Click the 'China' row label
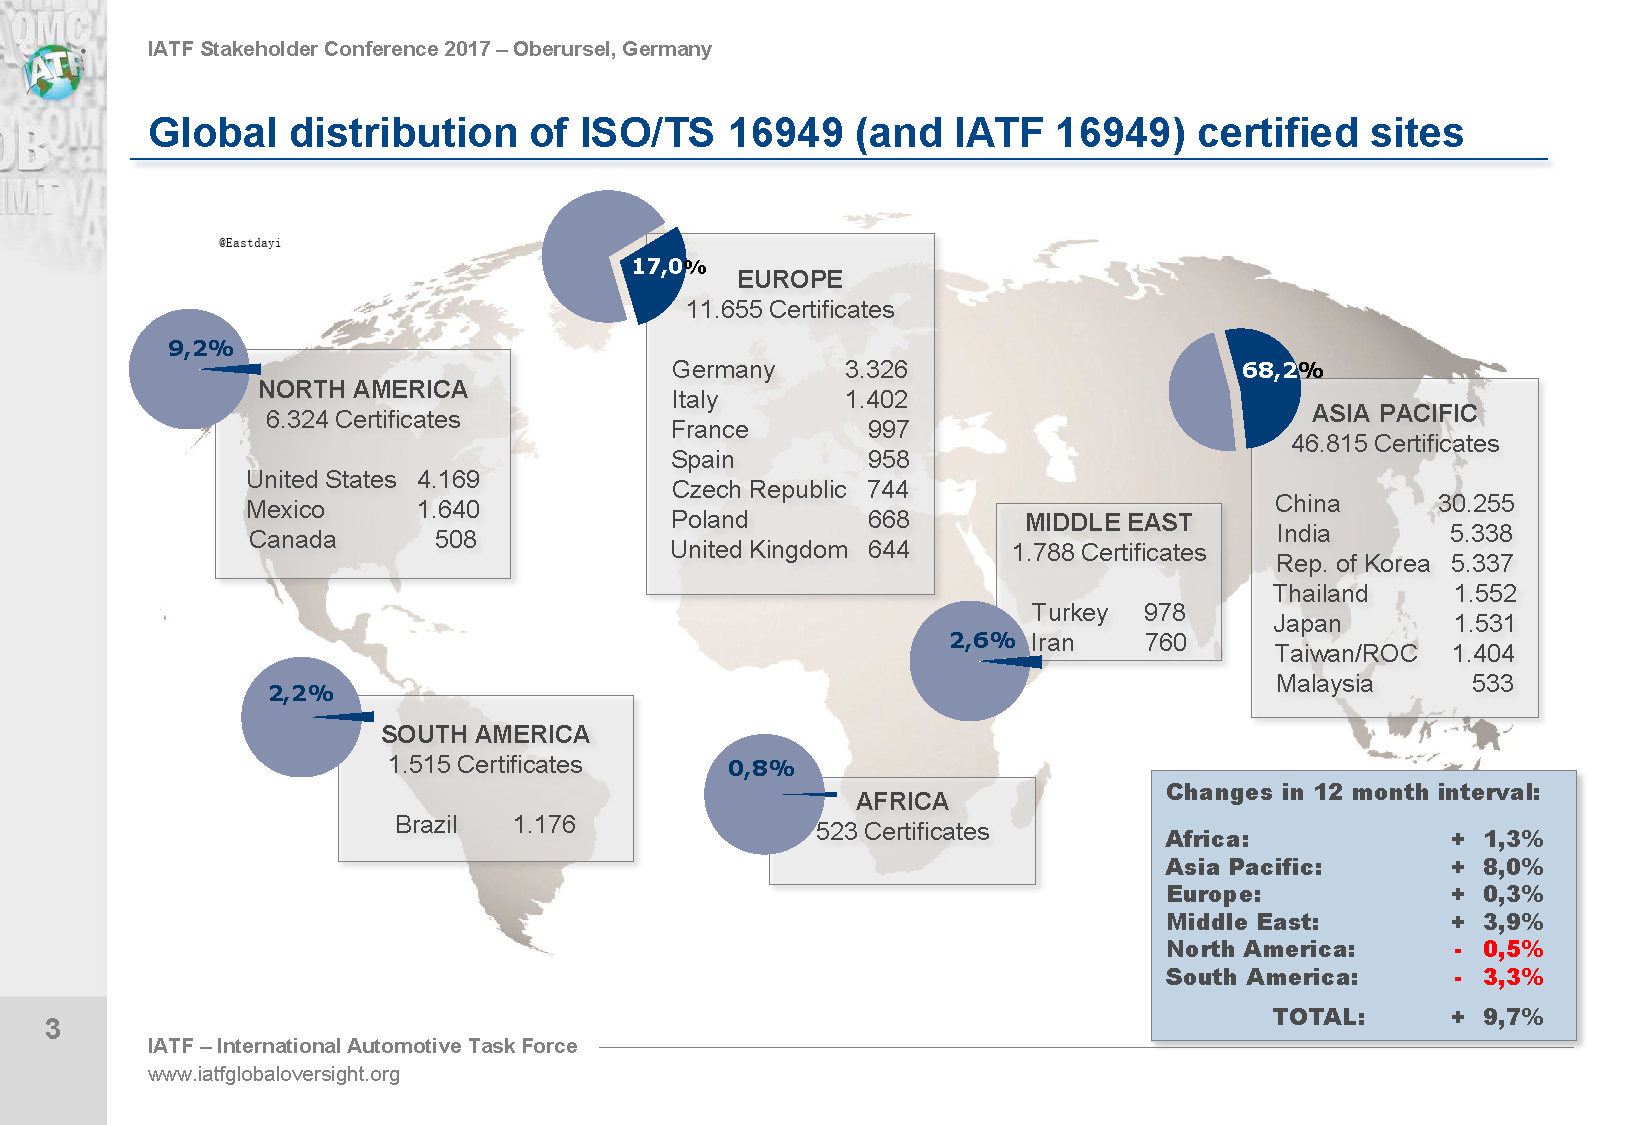The width and height of the screenshot is (1625, 1125). (x=1308, y=503)
